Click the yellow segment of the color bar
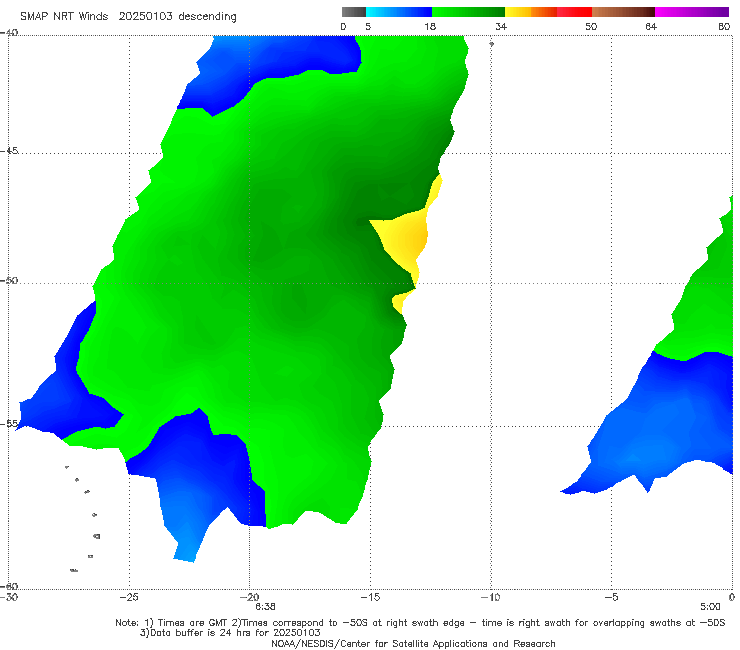This screenshot has width=740, height=650. click(518, 12)
